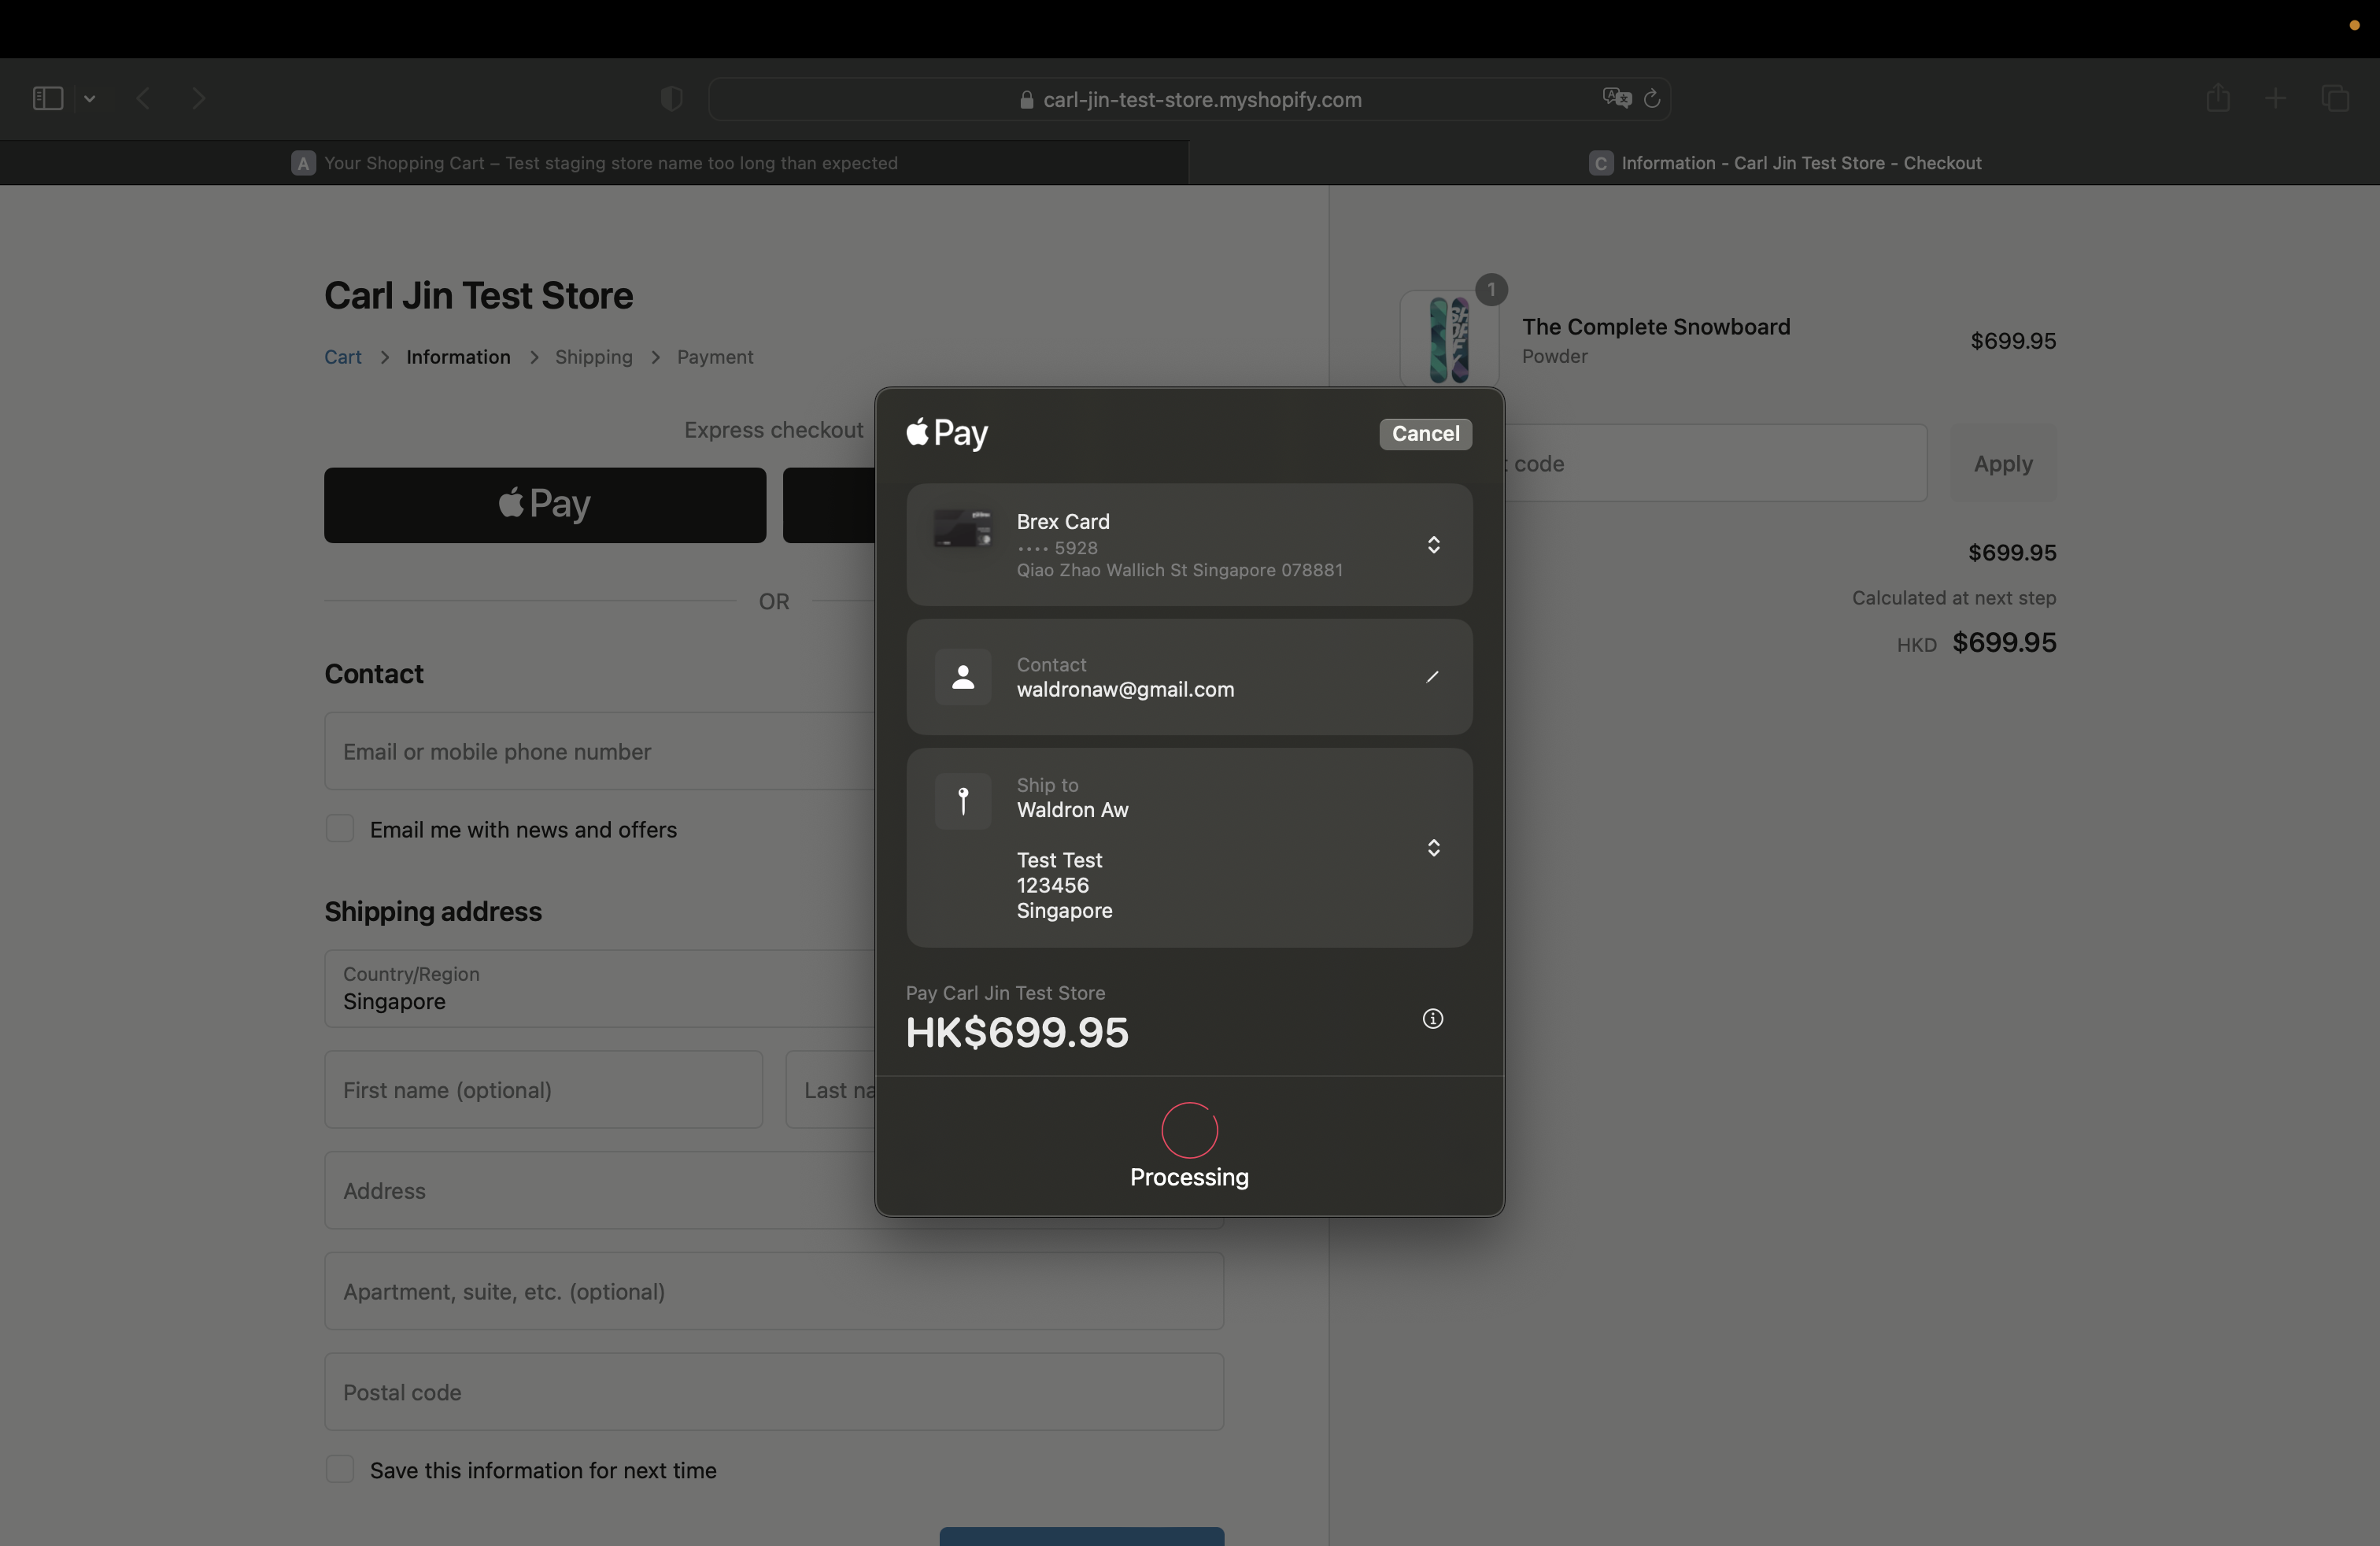Open the Share icon in the toolbar

pyautogui.click(x=2217, y=97)
